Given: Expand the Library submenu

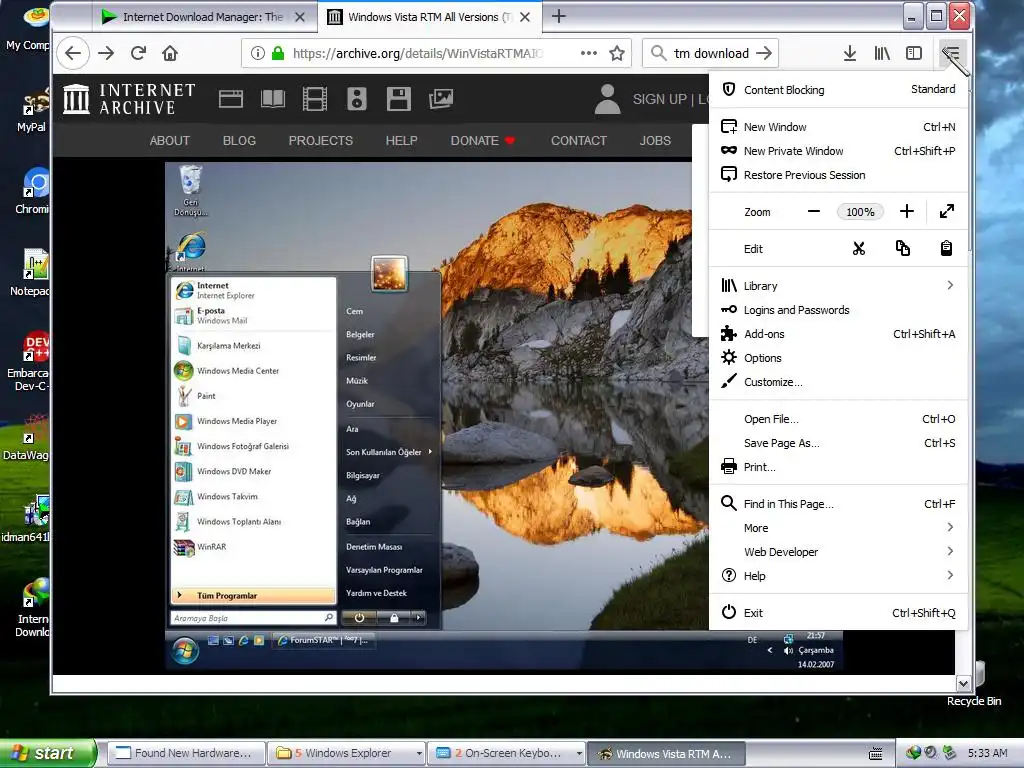Looking at the screenshot, I should [x=838, y=285].
